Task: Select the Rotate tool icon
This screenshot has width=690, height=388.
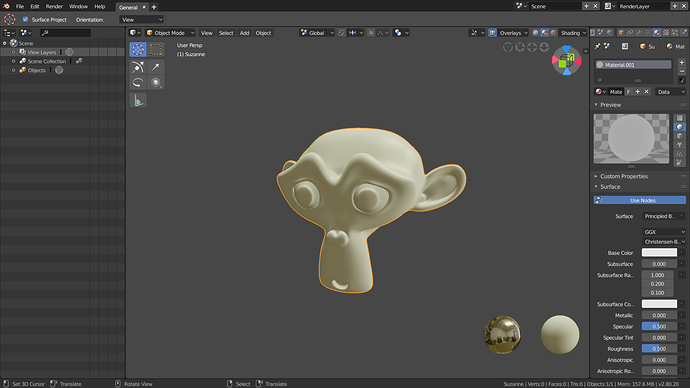Action: (138, 83)
